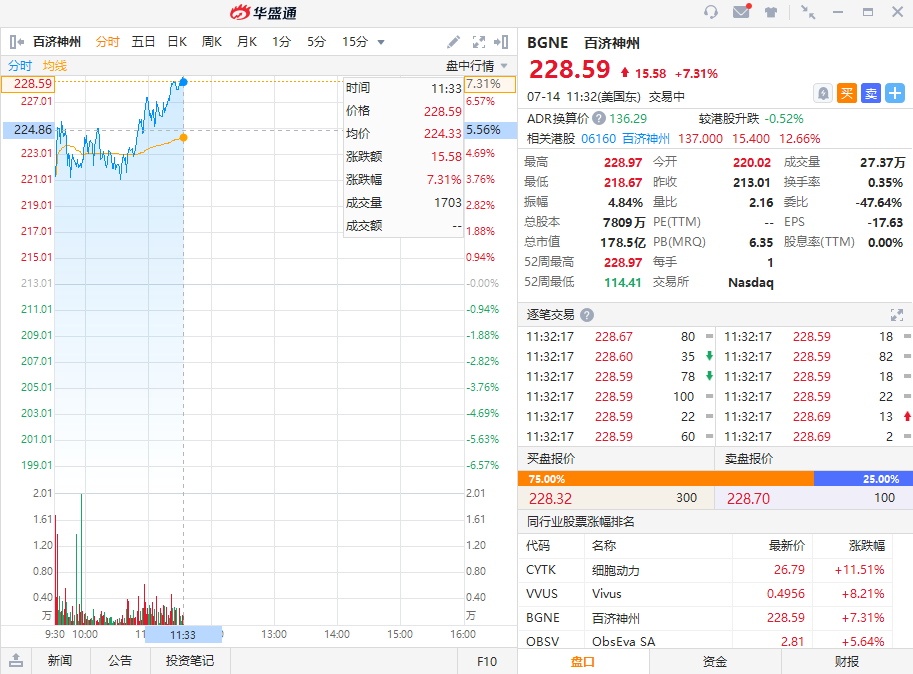Switch to 分时 intraday chart tab
The height and width of the screenshot is (674, 913).
108,42
